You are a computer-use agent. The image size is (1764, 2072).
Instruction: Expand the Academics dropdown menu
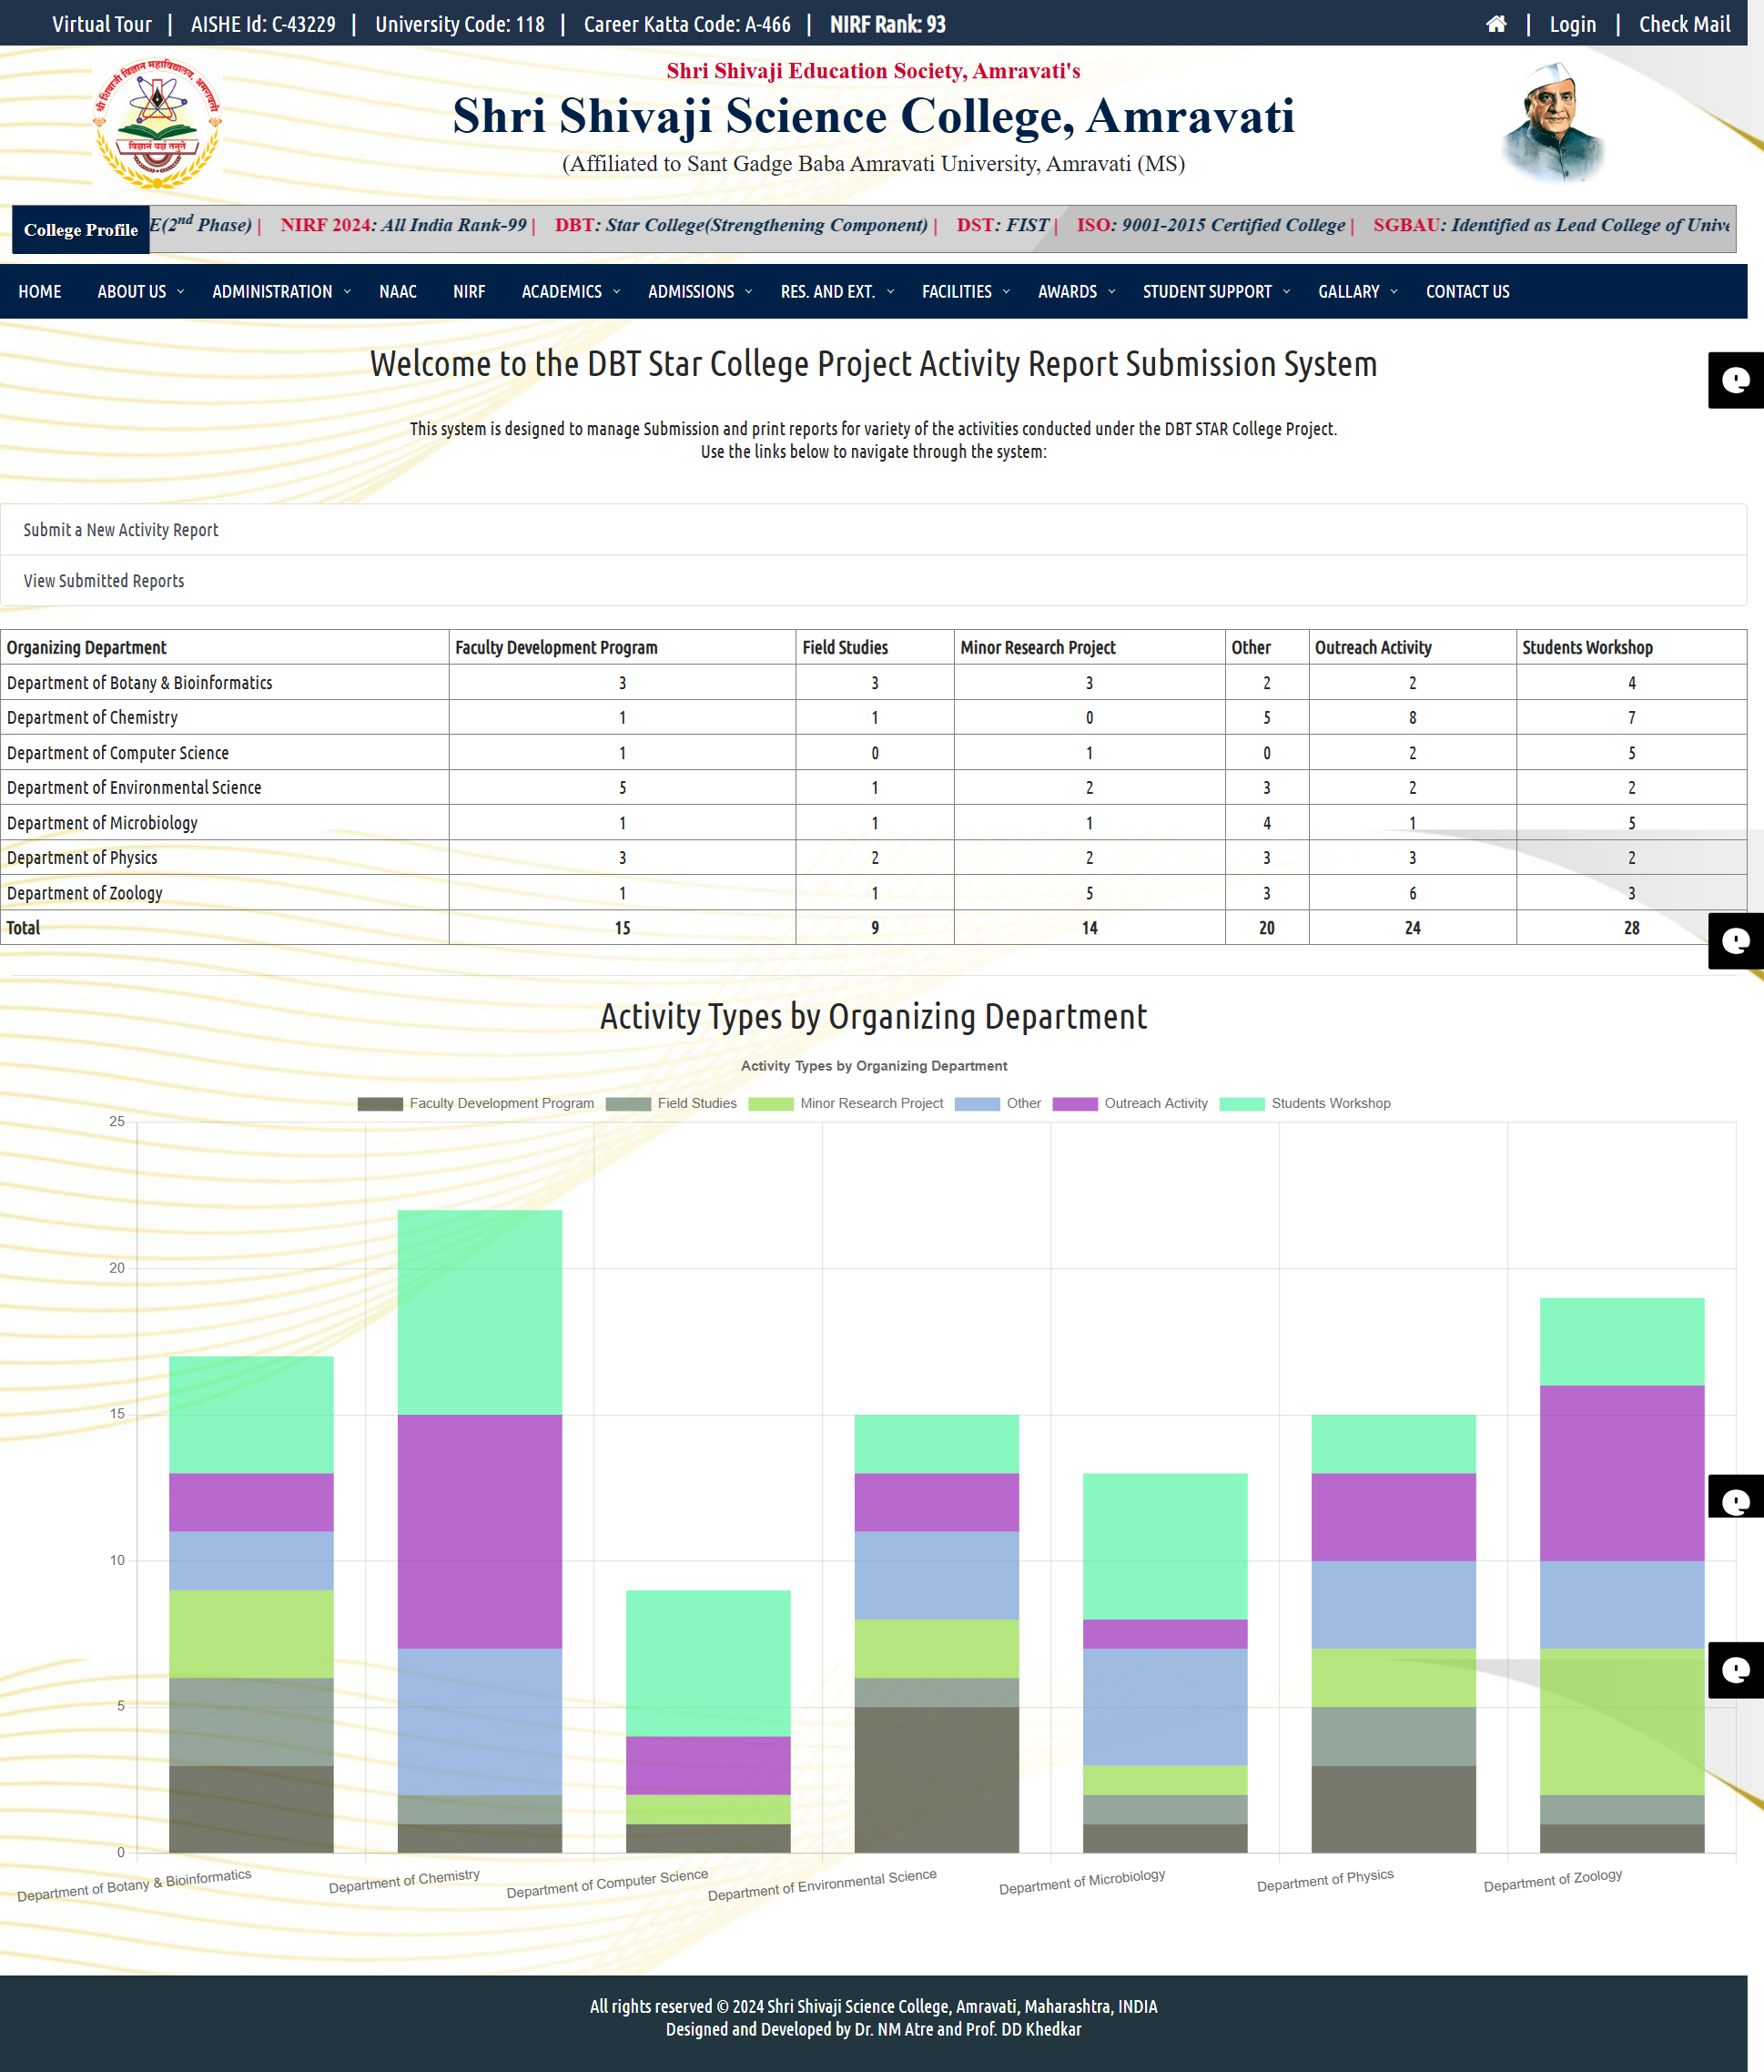pos(570,292)
